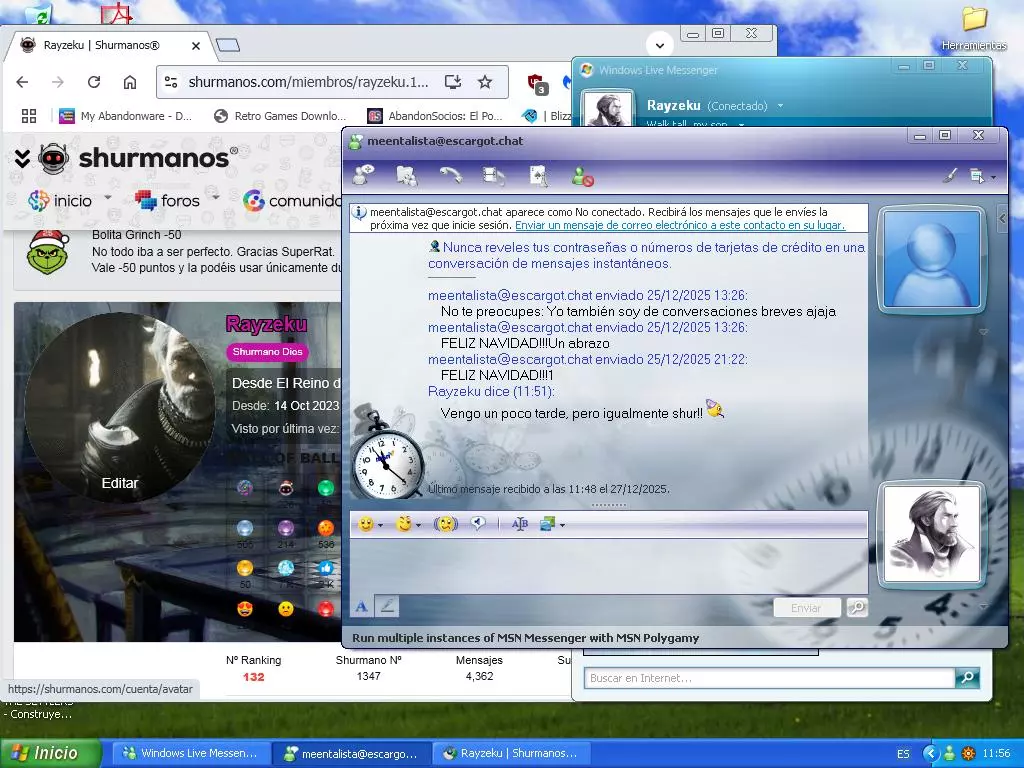Click the voice clip icon

[479, 524]
